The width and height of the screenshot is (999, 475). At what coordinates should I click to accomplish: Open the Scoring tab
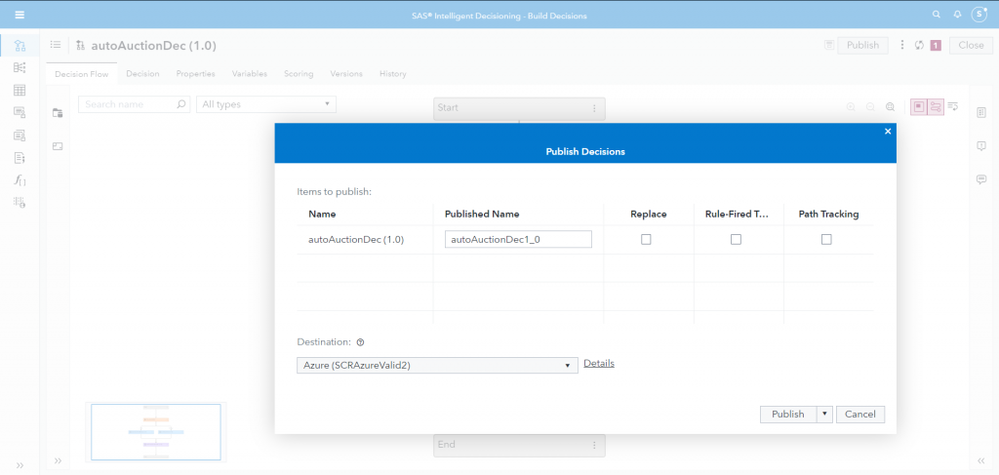click(x=298, y=74)
